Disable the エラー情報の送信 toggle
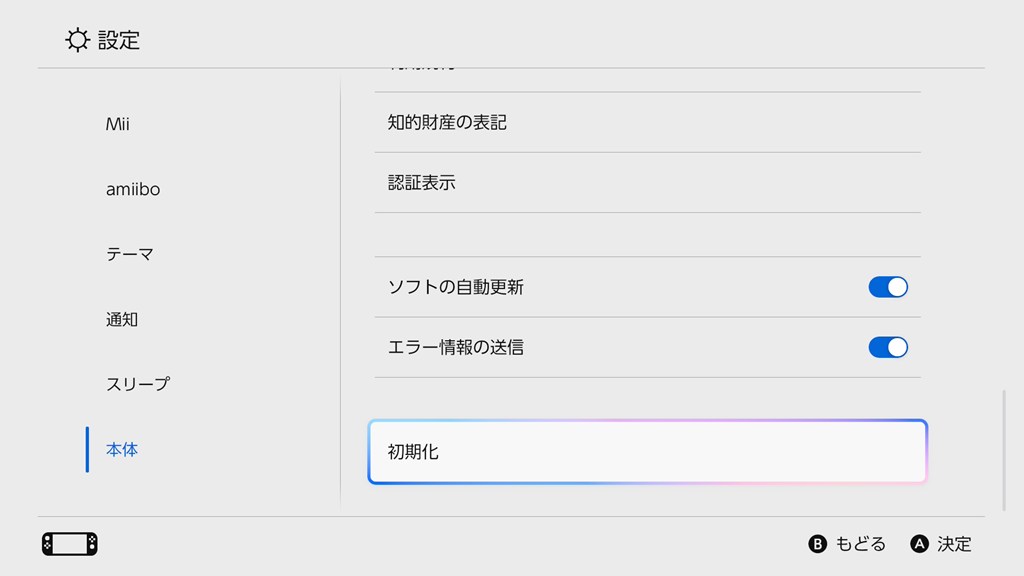 tap(887, 347)
